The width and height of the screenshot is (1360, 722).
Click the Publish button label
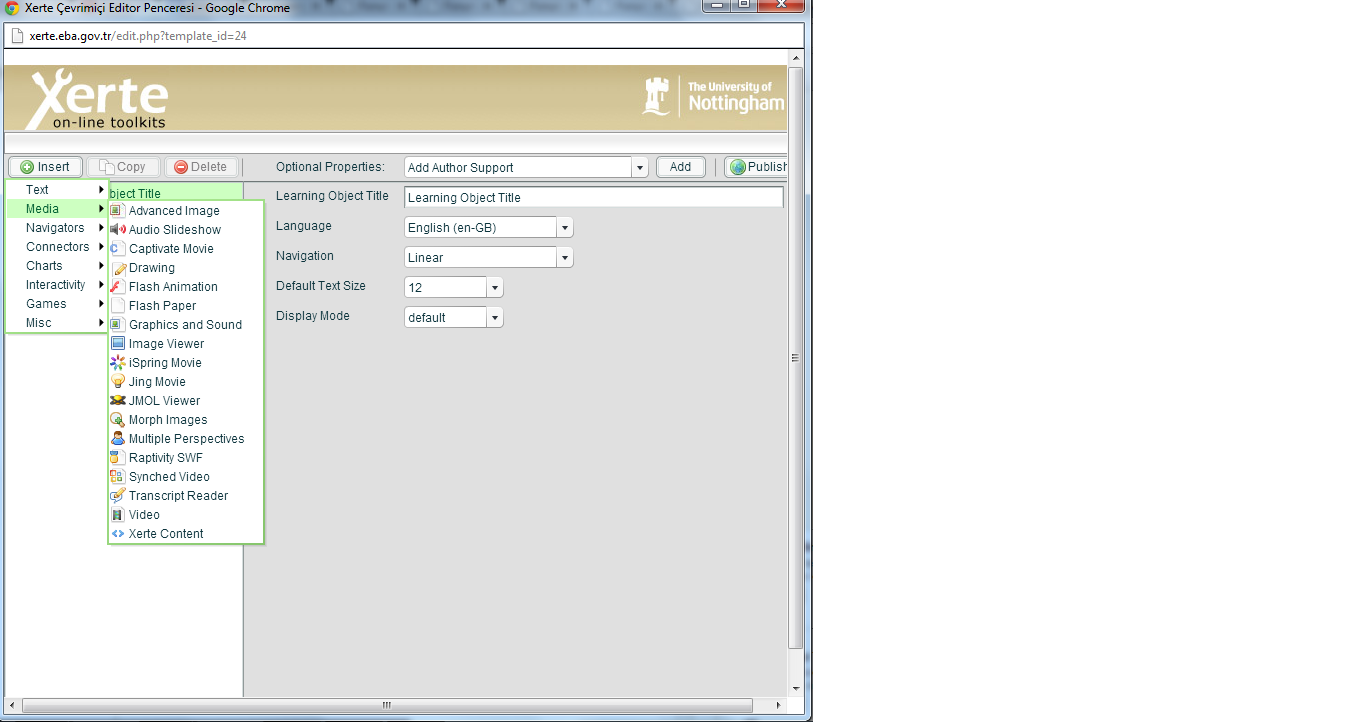pos(767,167)
